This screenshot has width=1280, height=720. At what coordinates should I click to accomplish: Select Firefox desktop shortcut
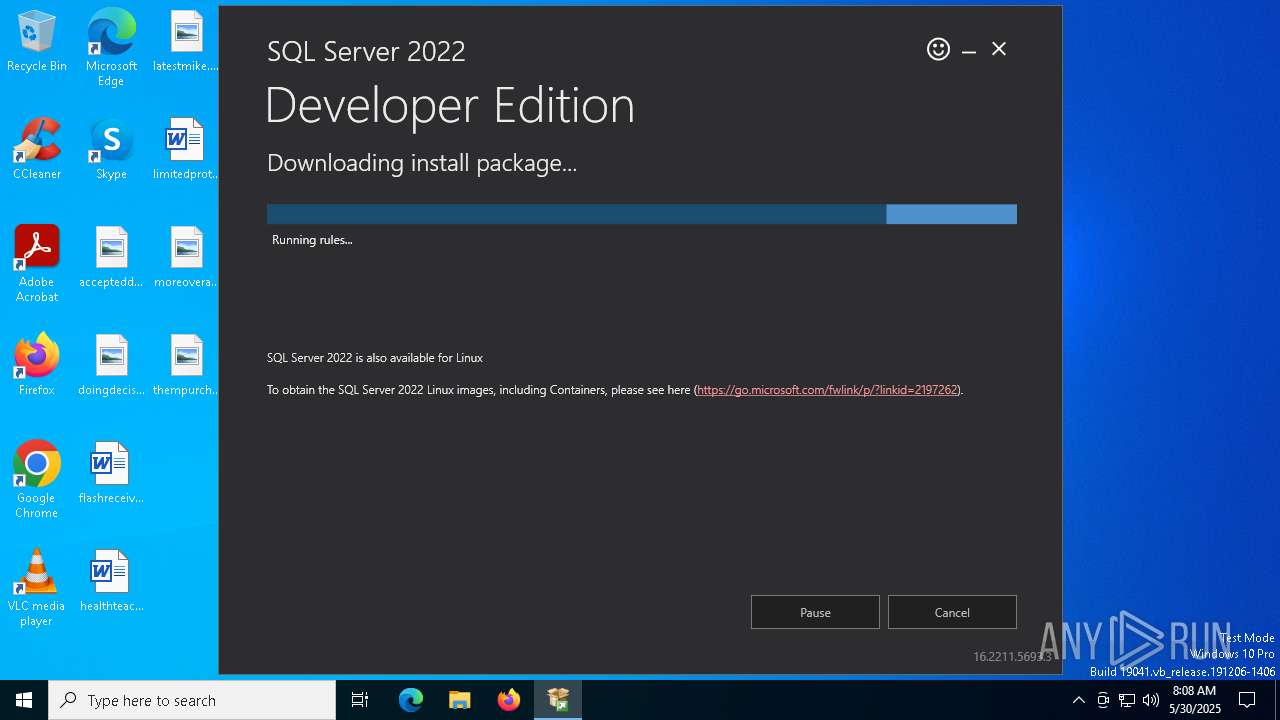click(x=37, y=366)
